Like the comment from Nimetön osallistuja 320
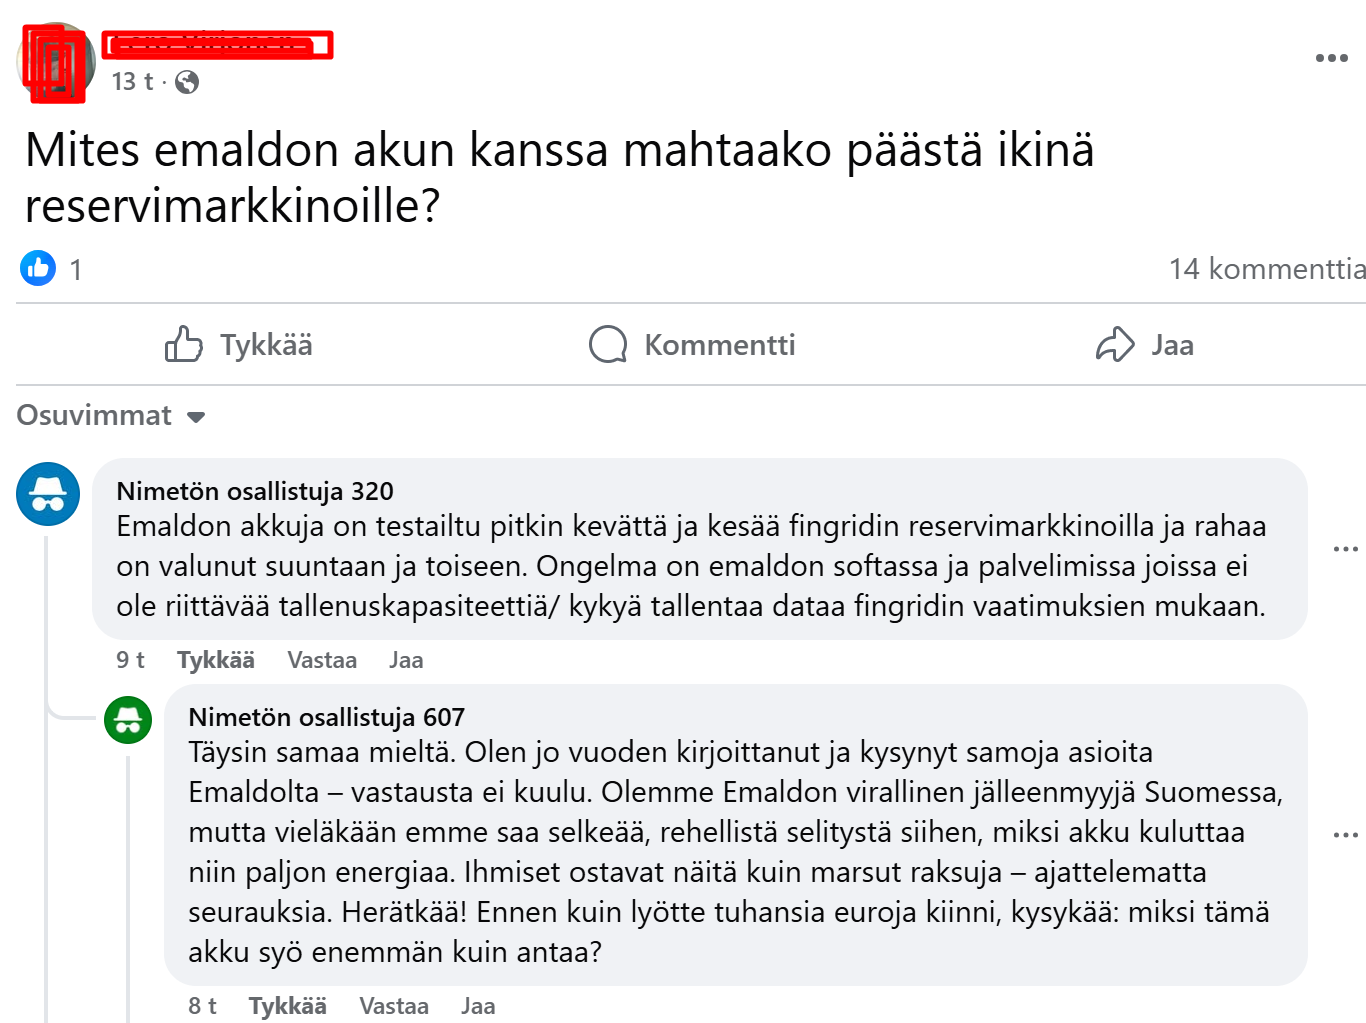The image size is (1366, 1023). 215,660
